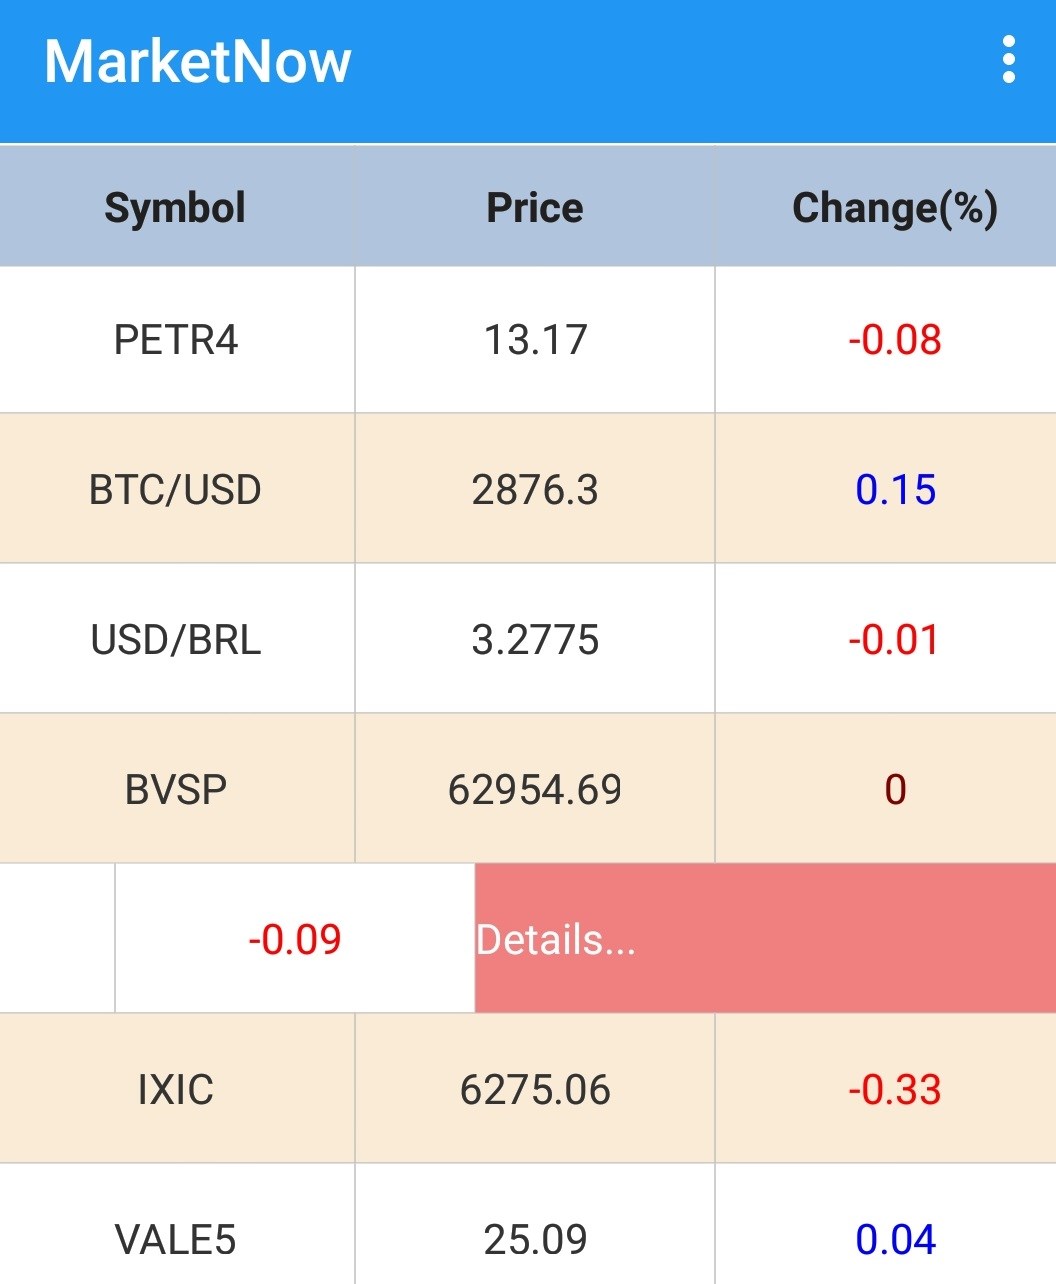1056x1284 pixels.
Task: Select the BVSP index row
Action: coord(176,790)
